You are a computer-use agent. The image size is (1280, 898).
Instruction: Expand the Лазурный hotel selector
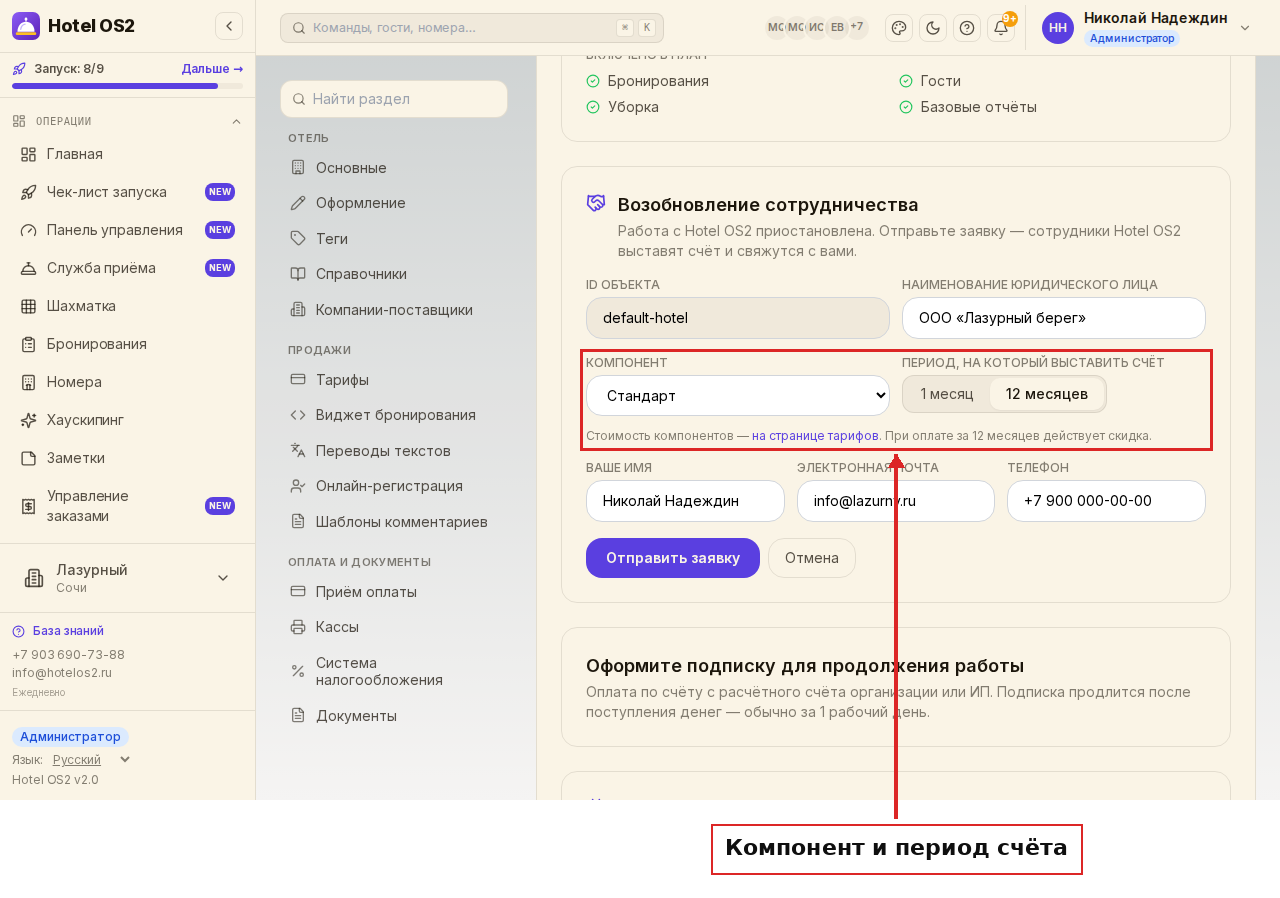(127, 578)
